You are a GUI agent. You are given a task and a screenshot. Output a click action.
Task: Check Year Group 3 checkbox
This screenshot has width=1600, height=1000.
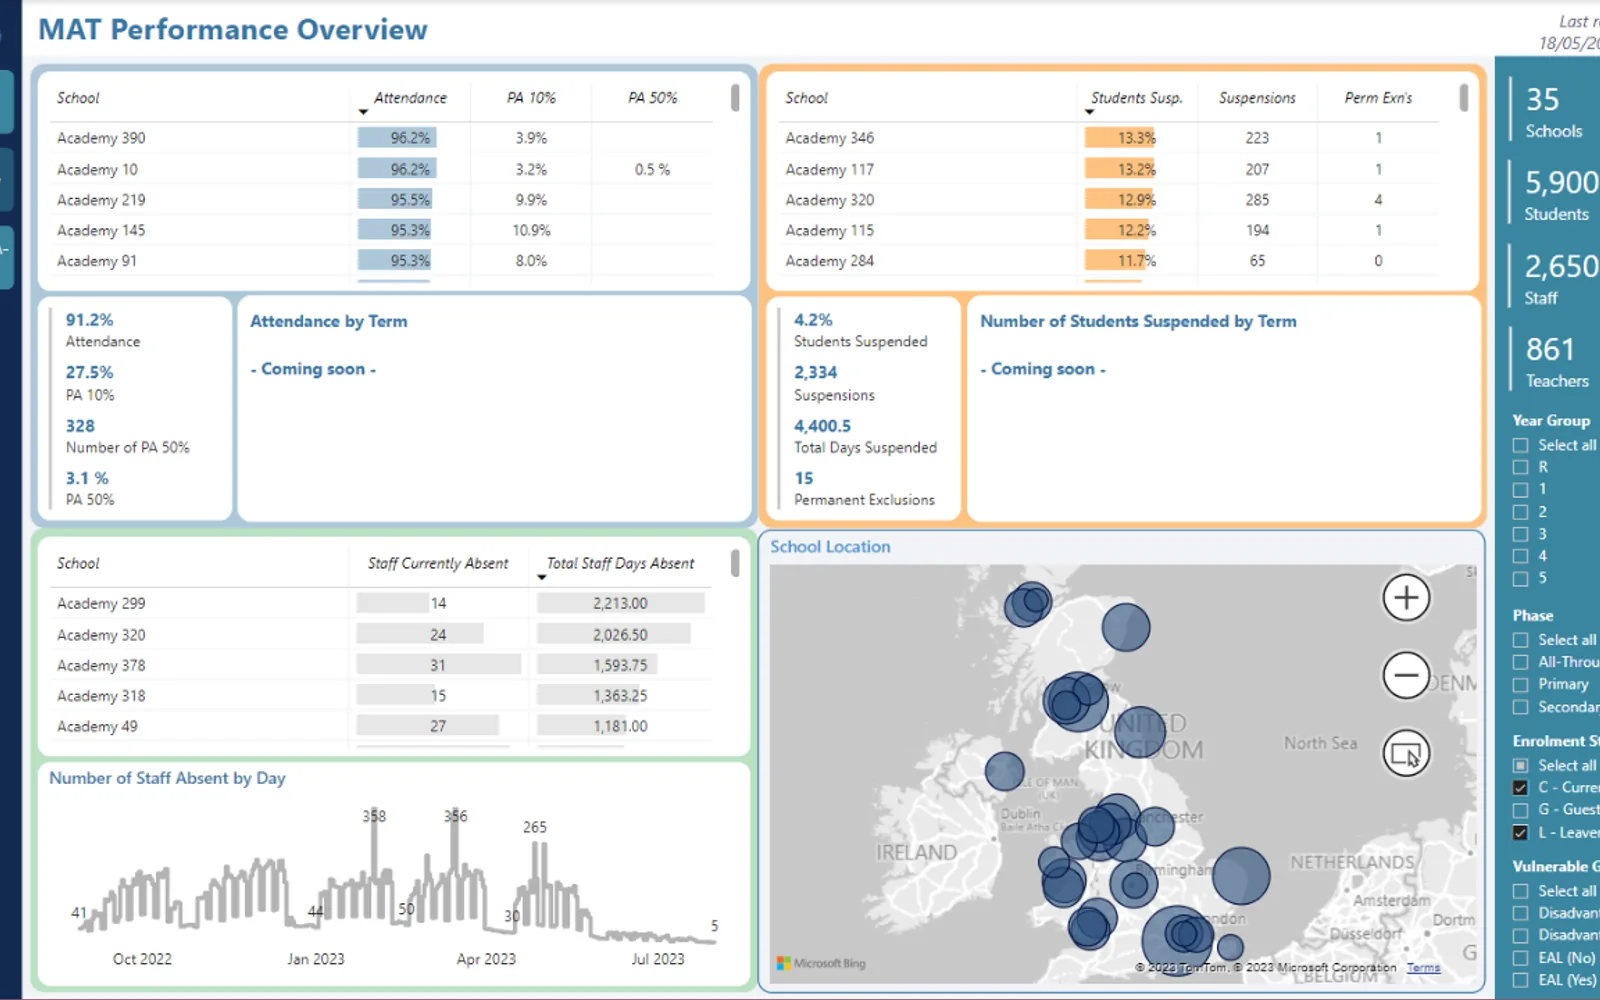(x=1521, y=534)
